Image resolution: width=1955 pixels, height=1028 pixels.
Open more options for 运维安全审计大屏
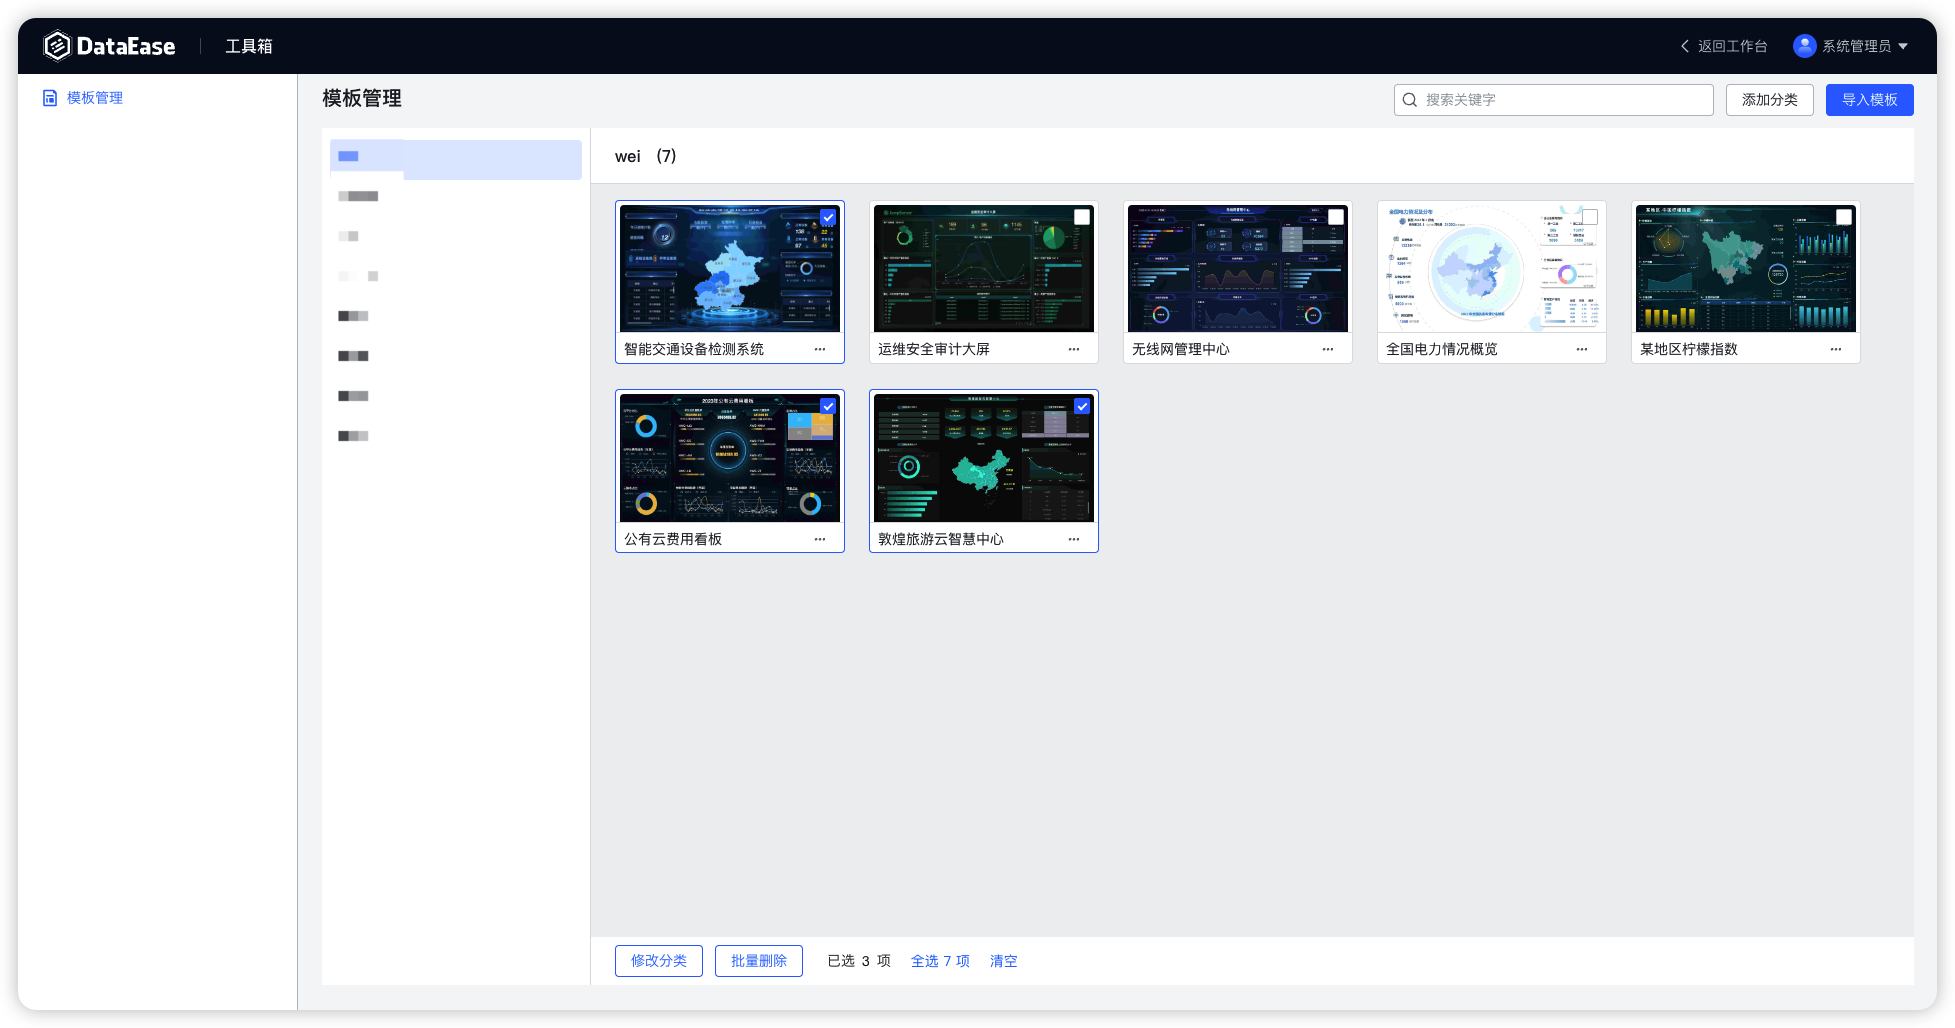(1074, 349)
